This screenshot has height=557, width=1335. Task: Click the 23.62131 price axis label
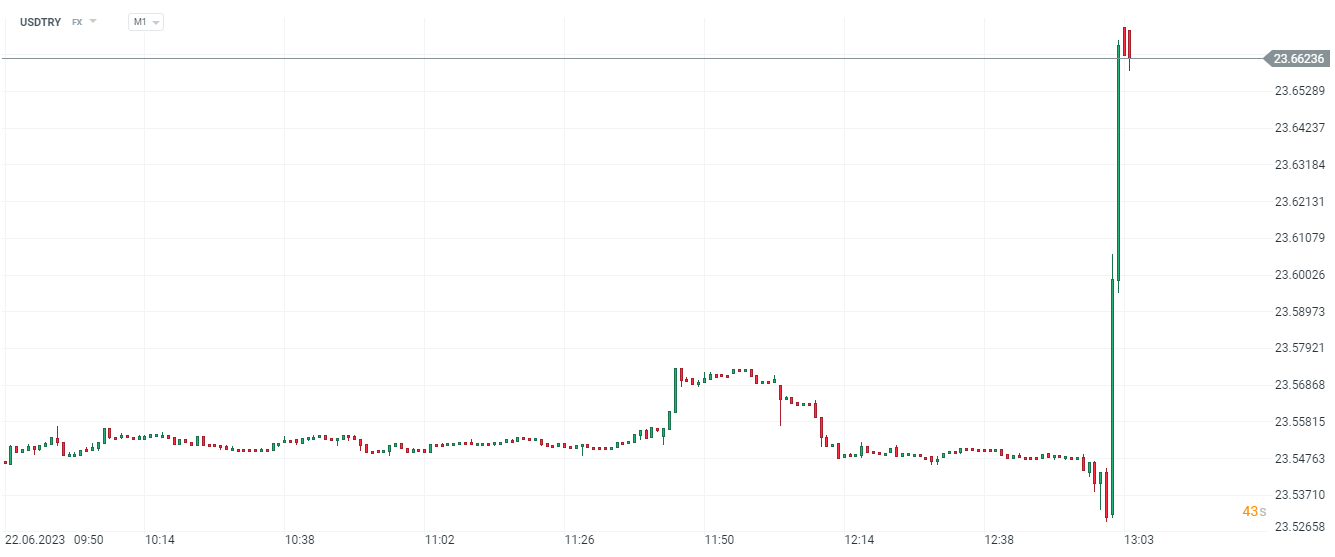[1299, 201]
